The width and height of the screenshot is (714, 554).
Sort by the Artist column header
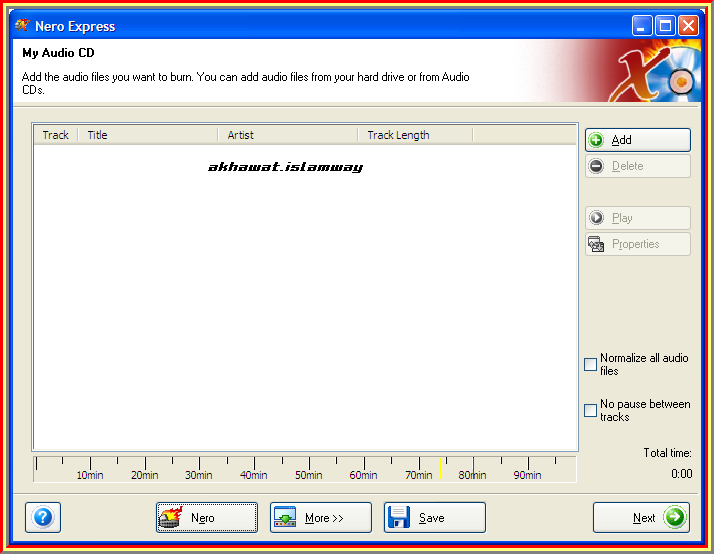point(288,135)
